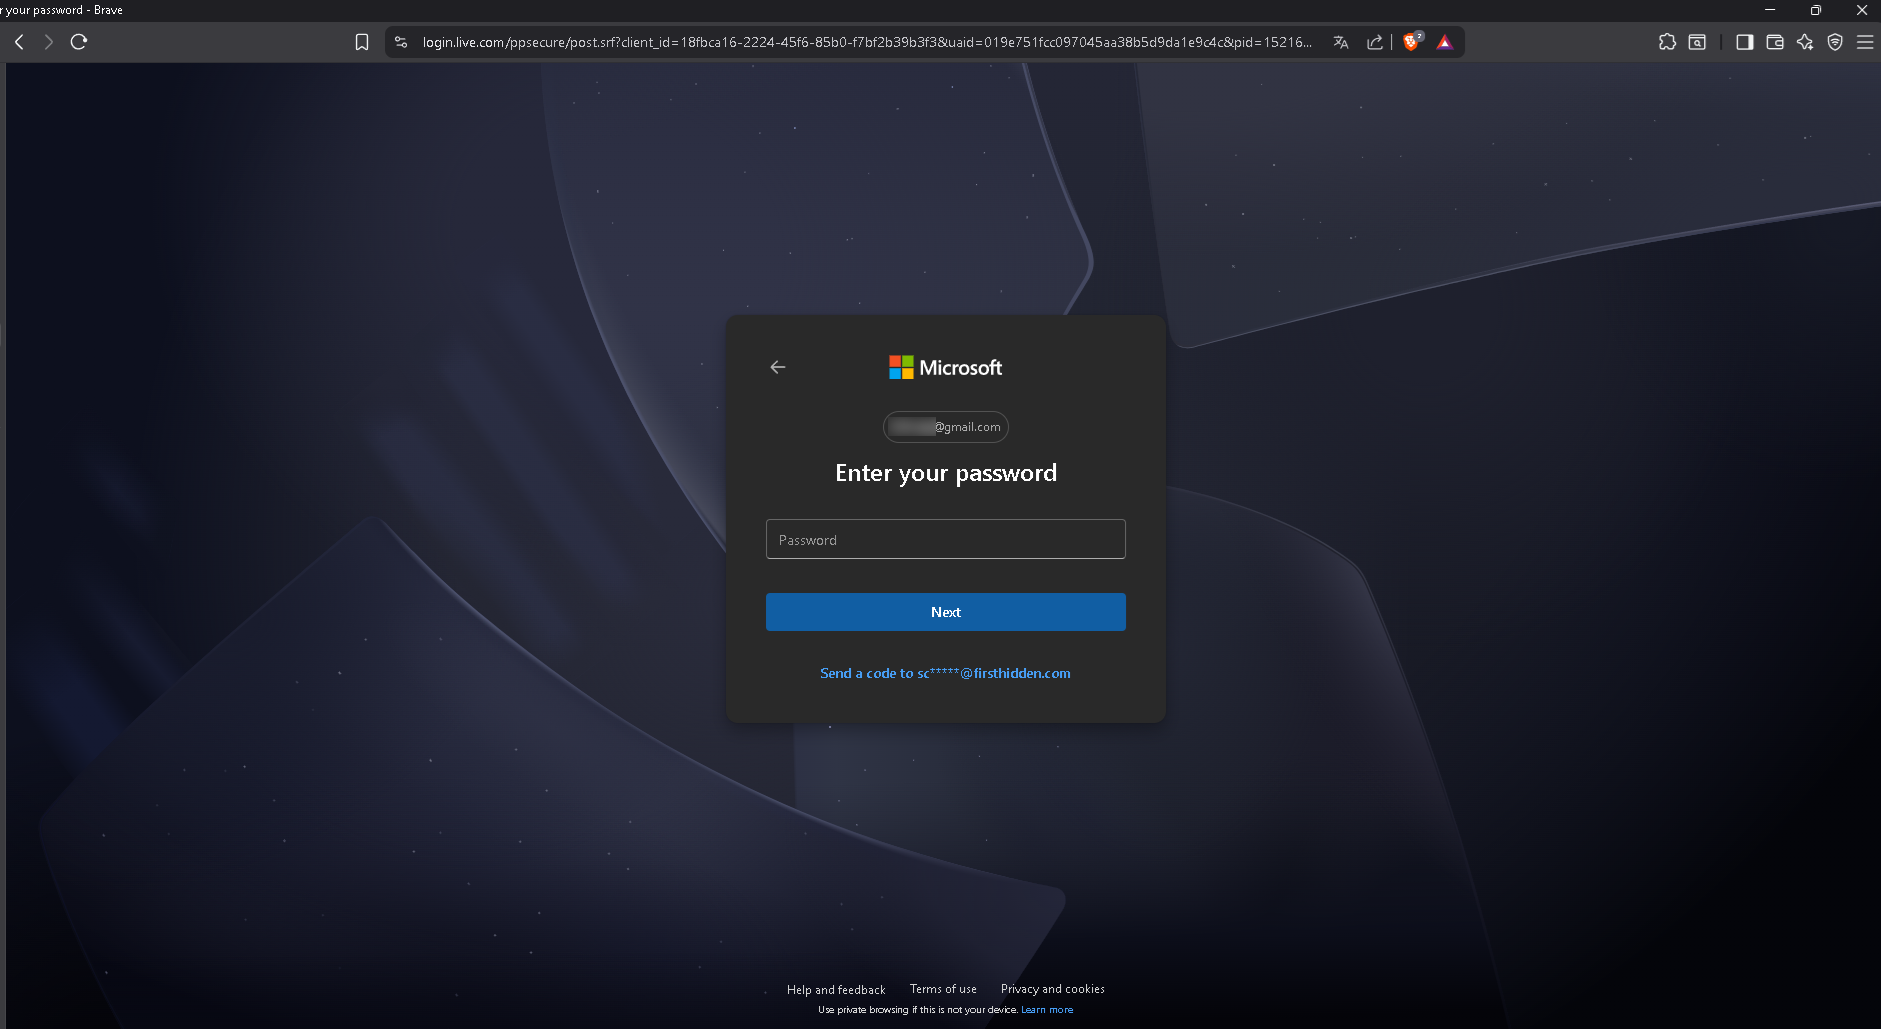
Task: Open Terms of use link
Action: tap(943, 989)
